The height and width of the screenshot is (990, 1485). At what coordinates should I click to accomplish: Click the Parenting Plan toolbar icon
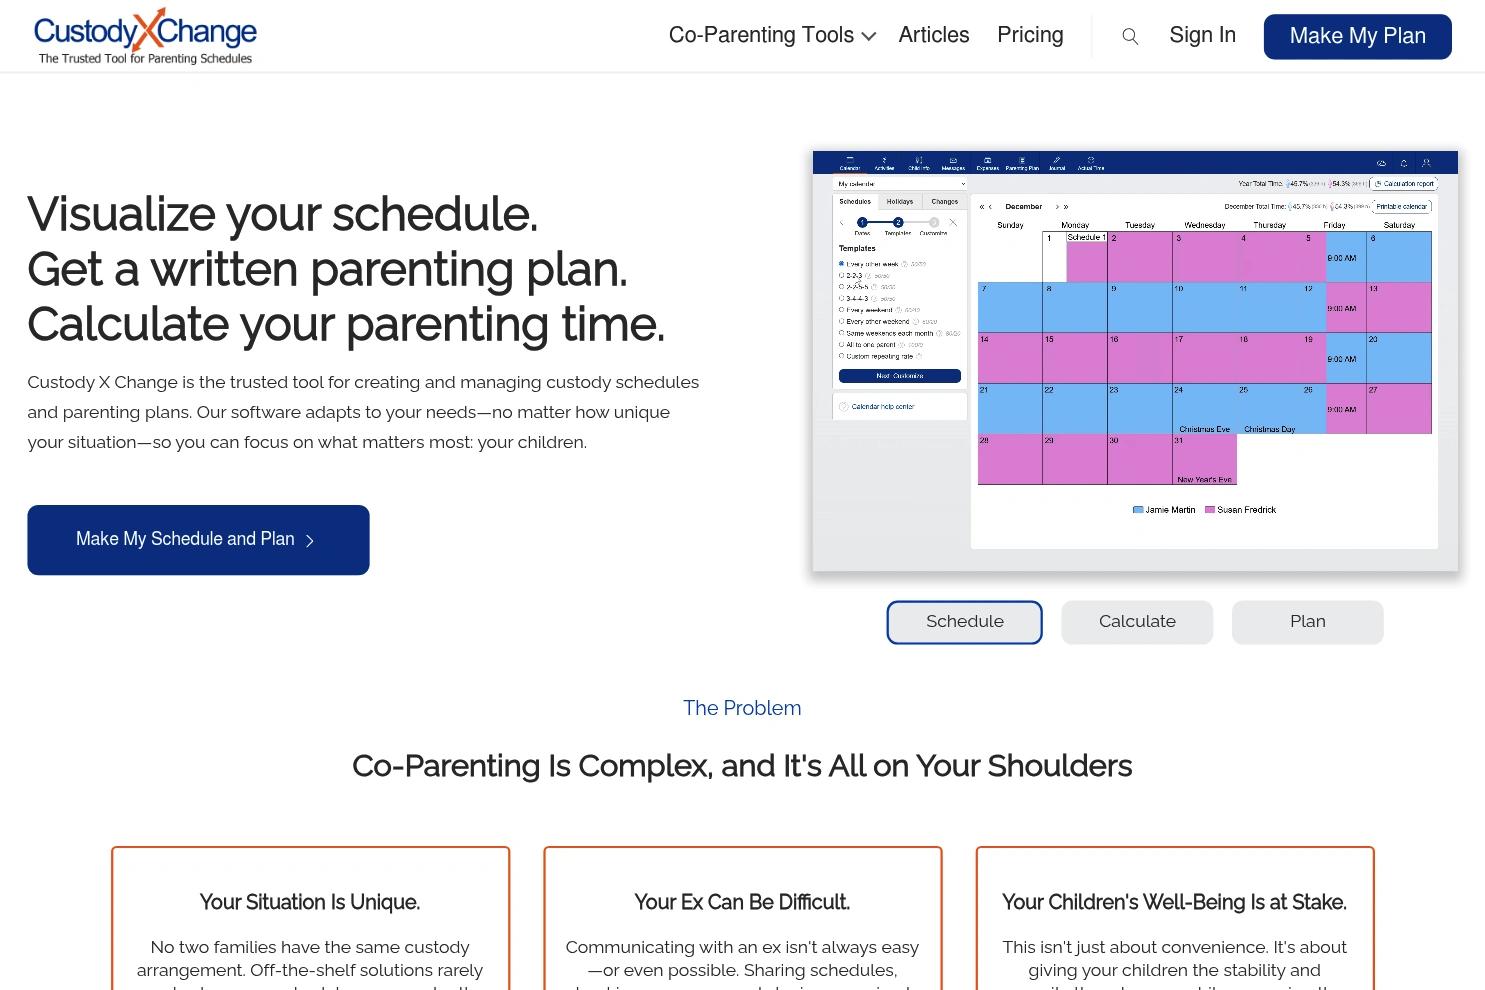[x=1021, y=160]
